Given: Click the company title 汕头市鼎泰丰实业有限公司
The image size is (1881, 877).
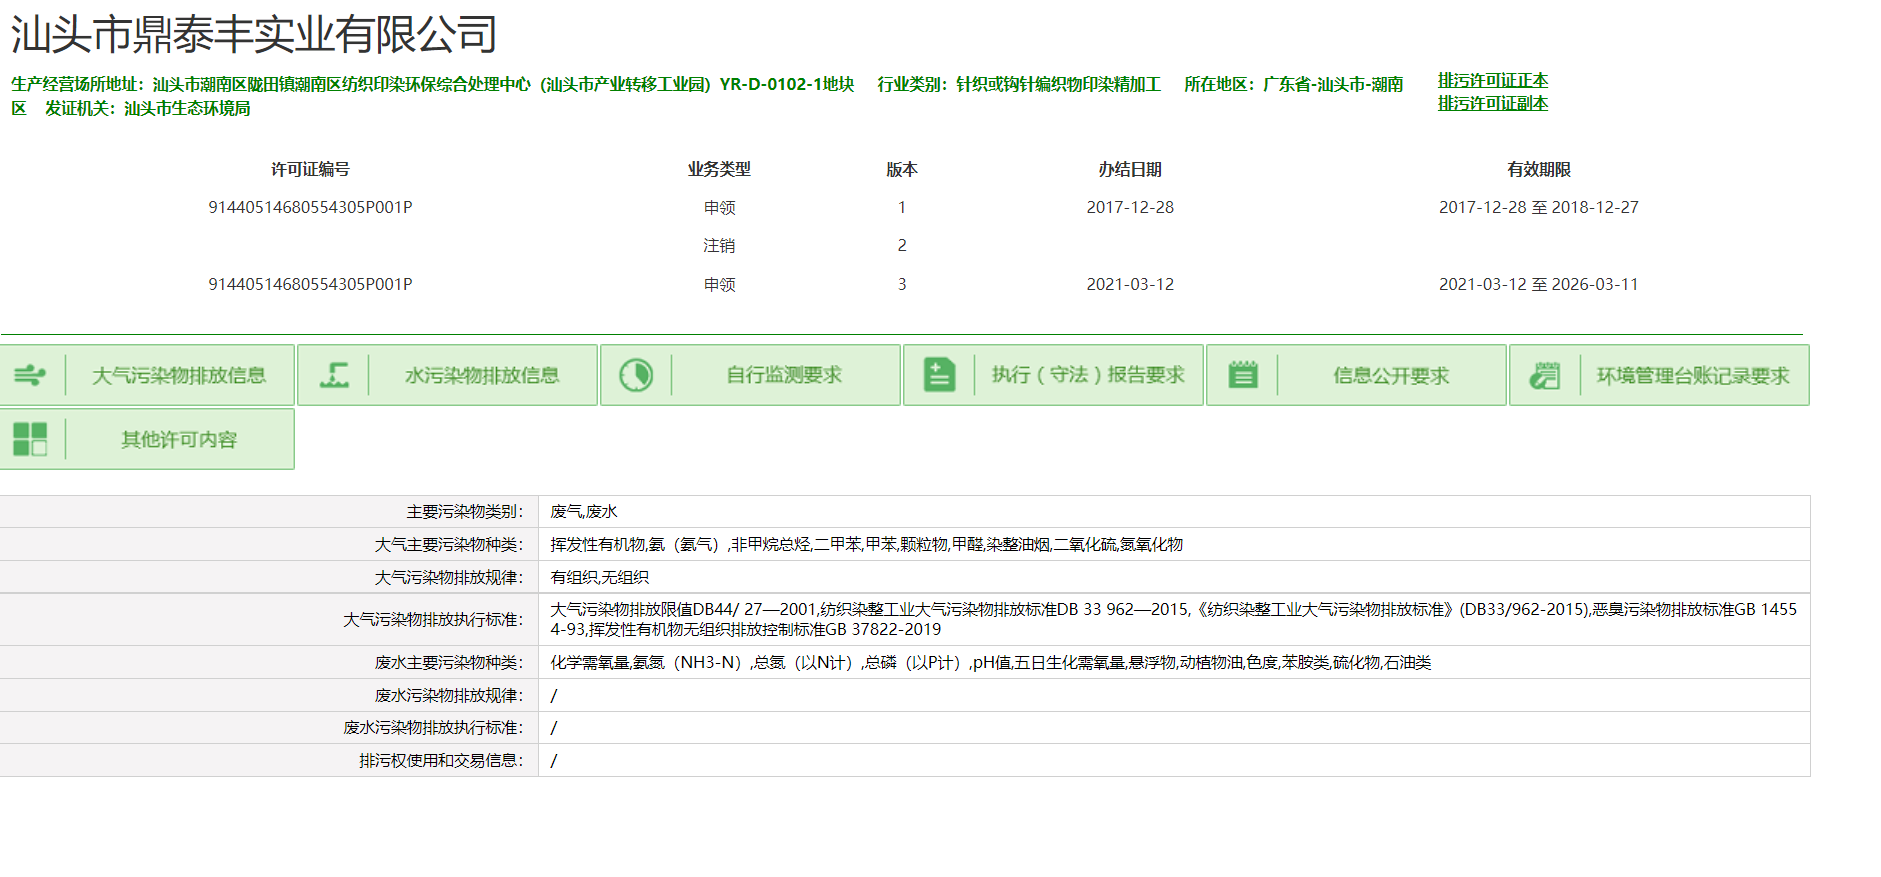Looking at the screenshot, I should point(254,35).
